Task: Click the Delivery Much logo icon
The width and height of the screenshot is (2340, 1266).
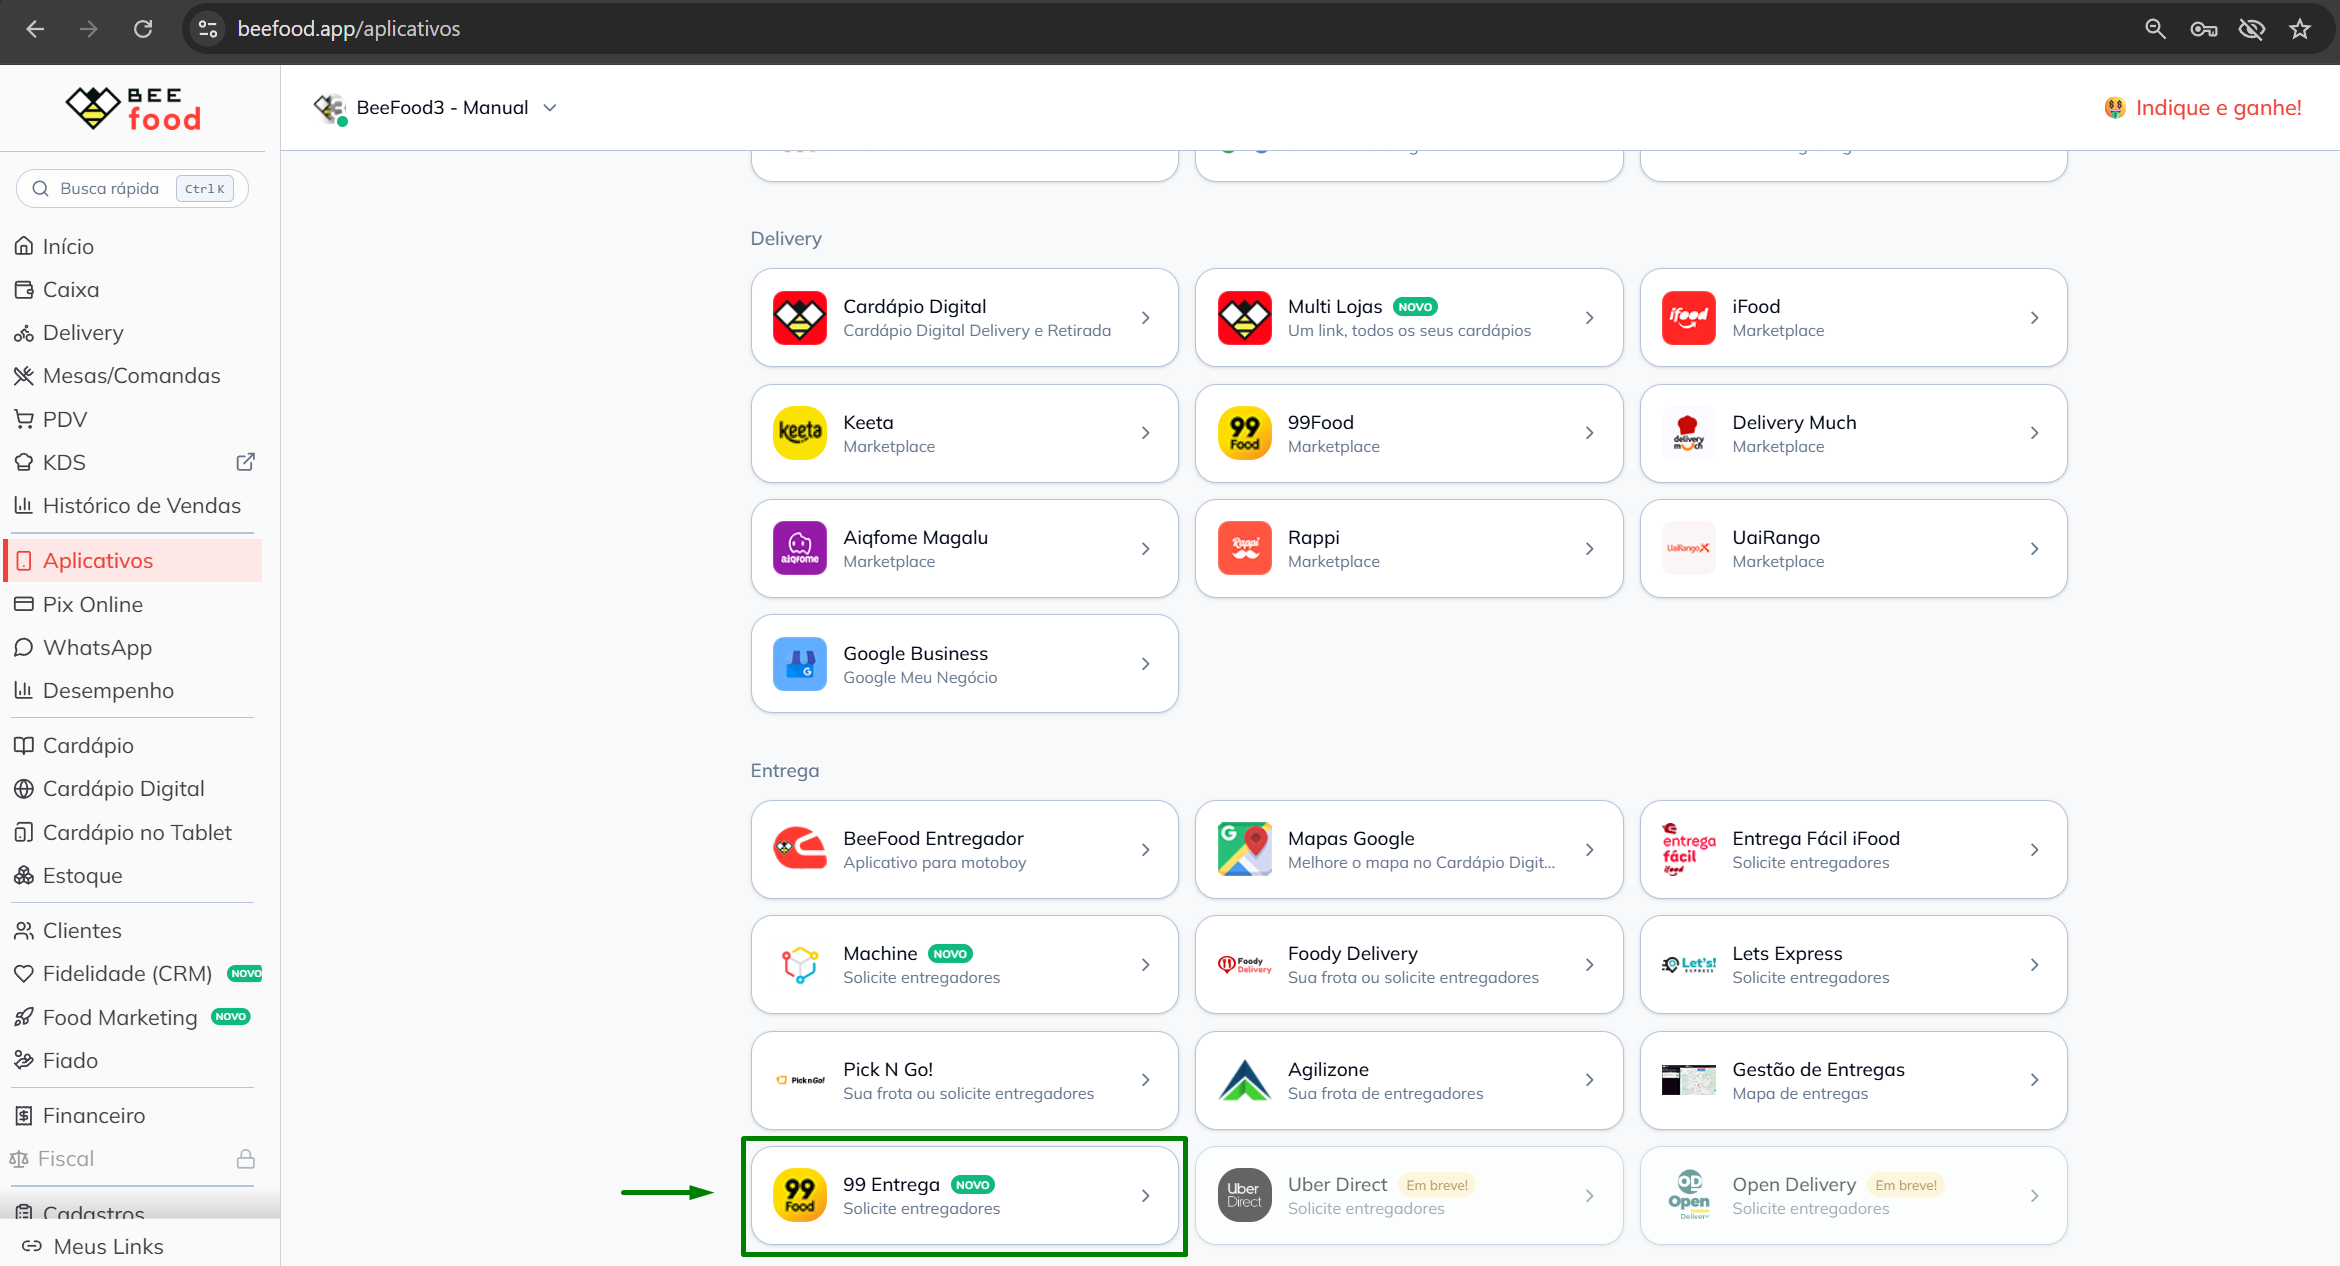Action: click(x=1688, y=433)
